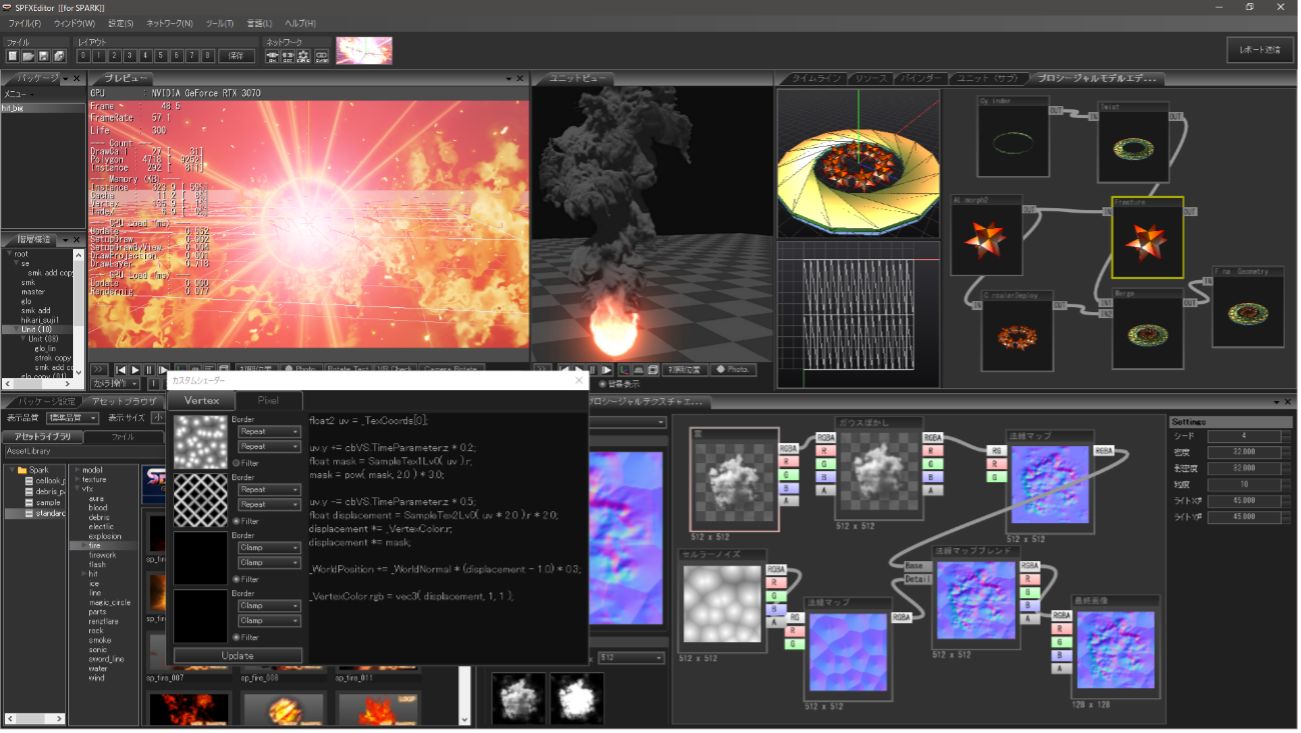Switch to the Pixel shader tab
1301x733 pixels.
pyautogui.click(x=268, y=400)
